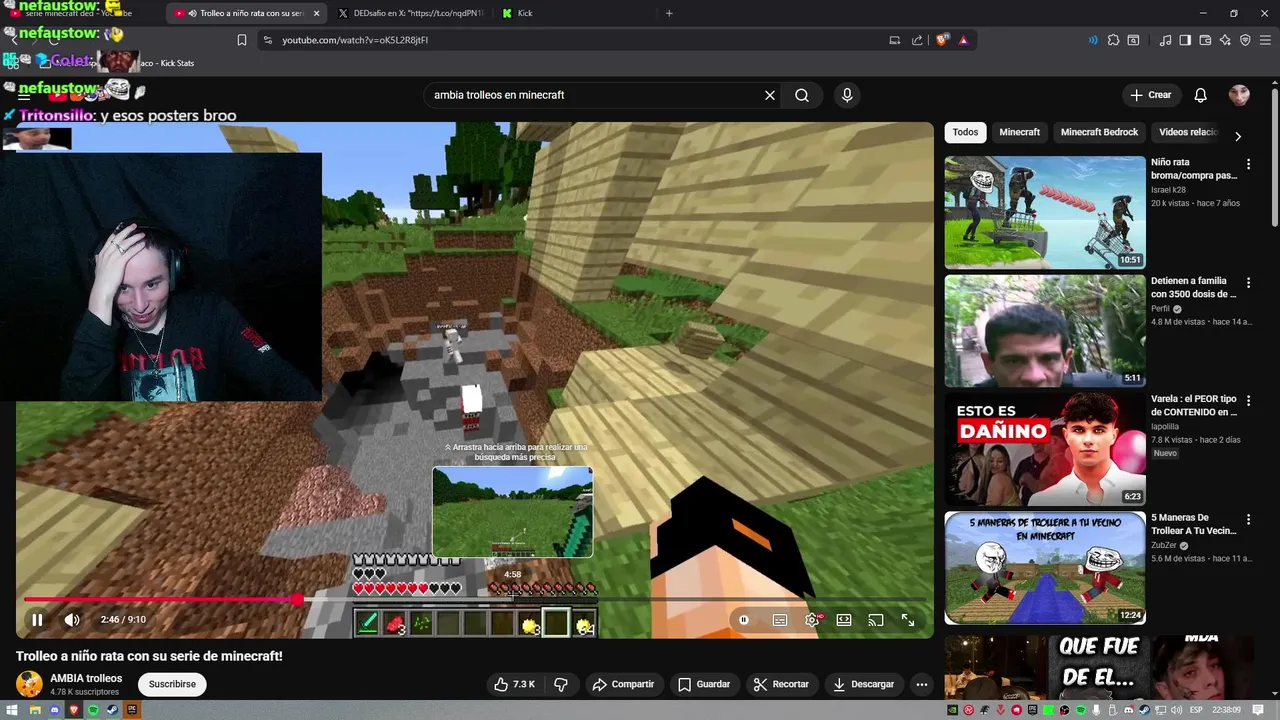Open the Crear create menu
The width and height of the screenshot is (1280, 720).
(1150, 95)
